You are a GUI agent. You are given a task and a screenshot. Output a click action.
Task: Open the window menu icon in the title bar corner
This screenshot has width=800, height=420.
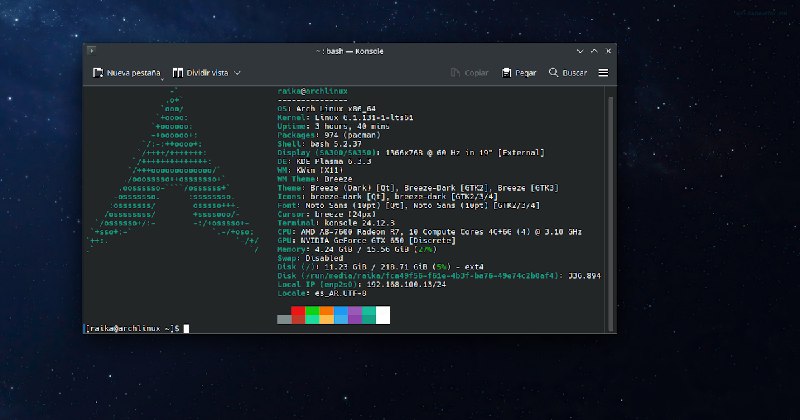pos(91,50)
